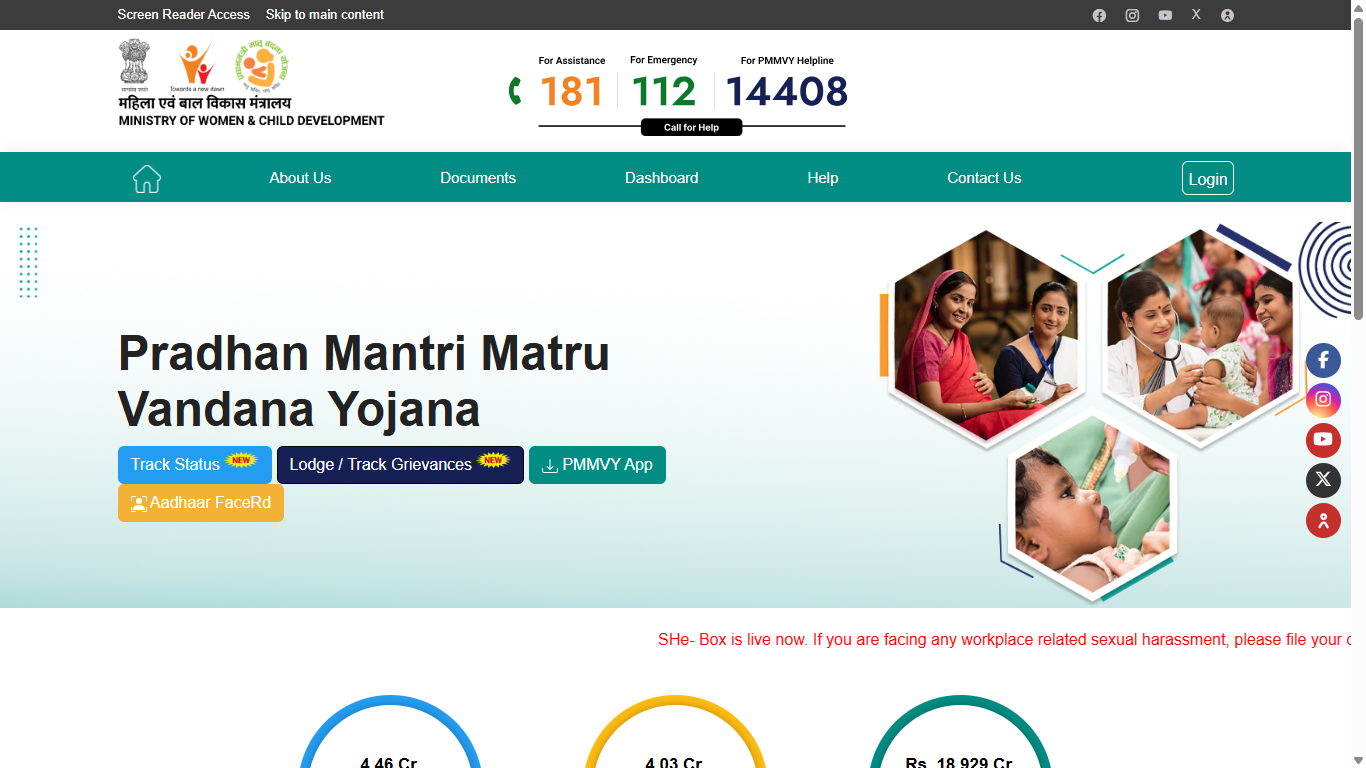Open Instagram icon in top header bar

coord(1132,15)
